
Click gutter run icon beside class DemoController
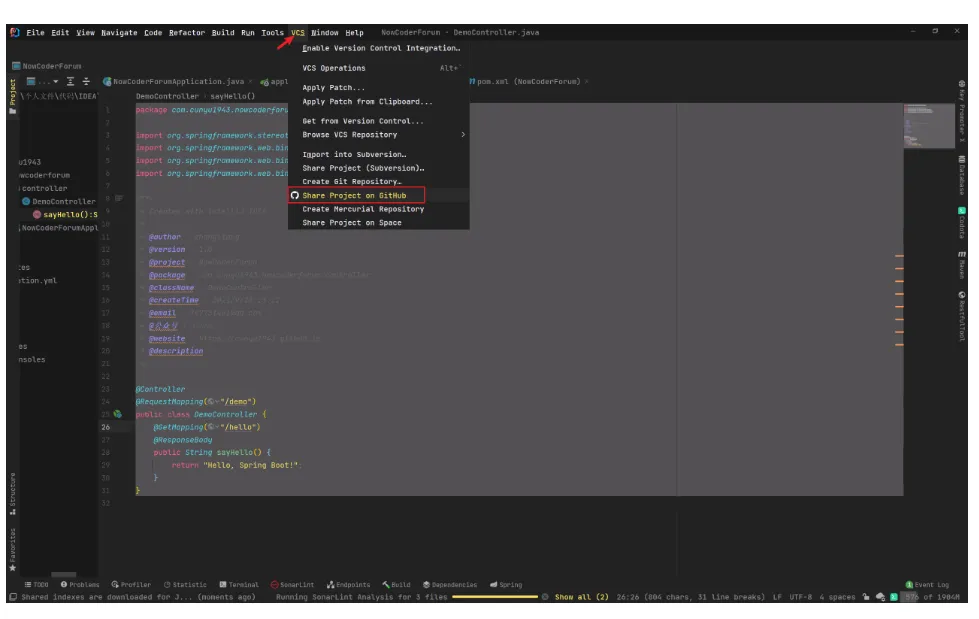(117, 414)
